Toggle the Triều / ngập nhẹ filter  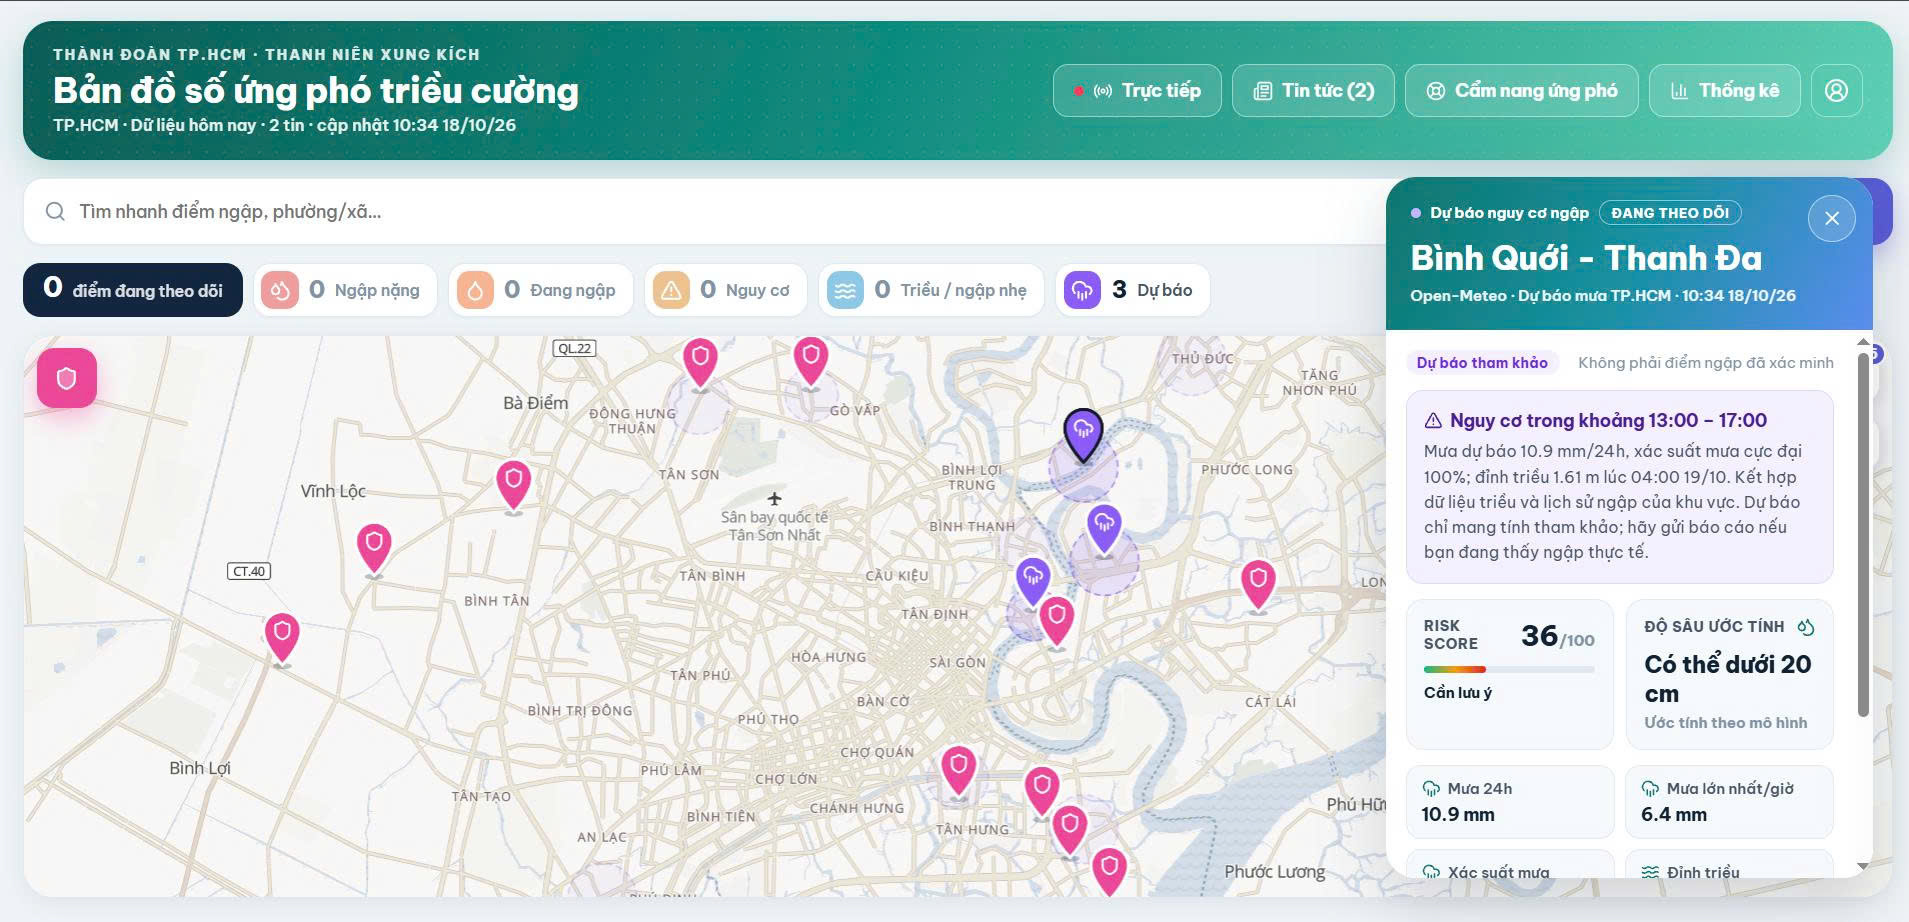pos(931,290)
